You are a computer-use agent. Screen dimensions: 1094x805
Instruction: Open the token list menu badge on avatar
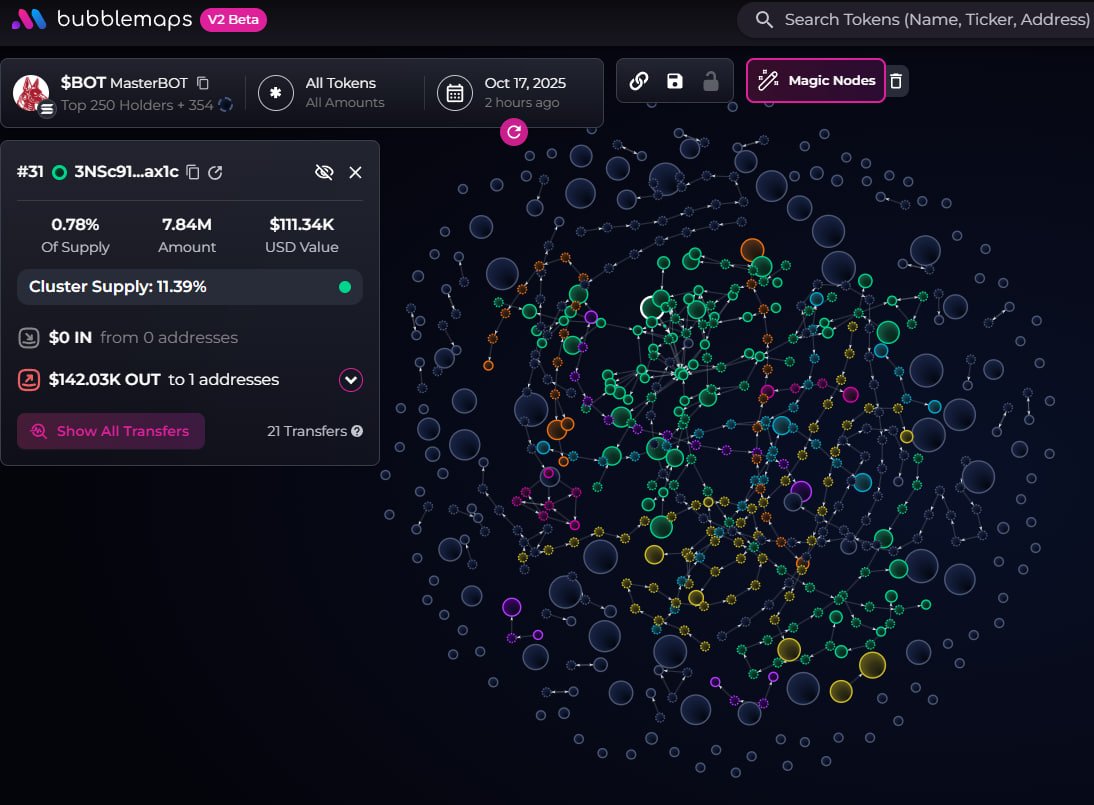(47, 109)
